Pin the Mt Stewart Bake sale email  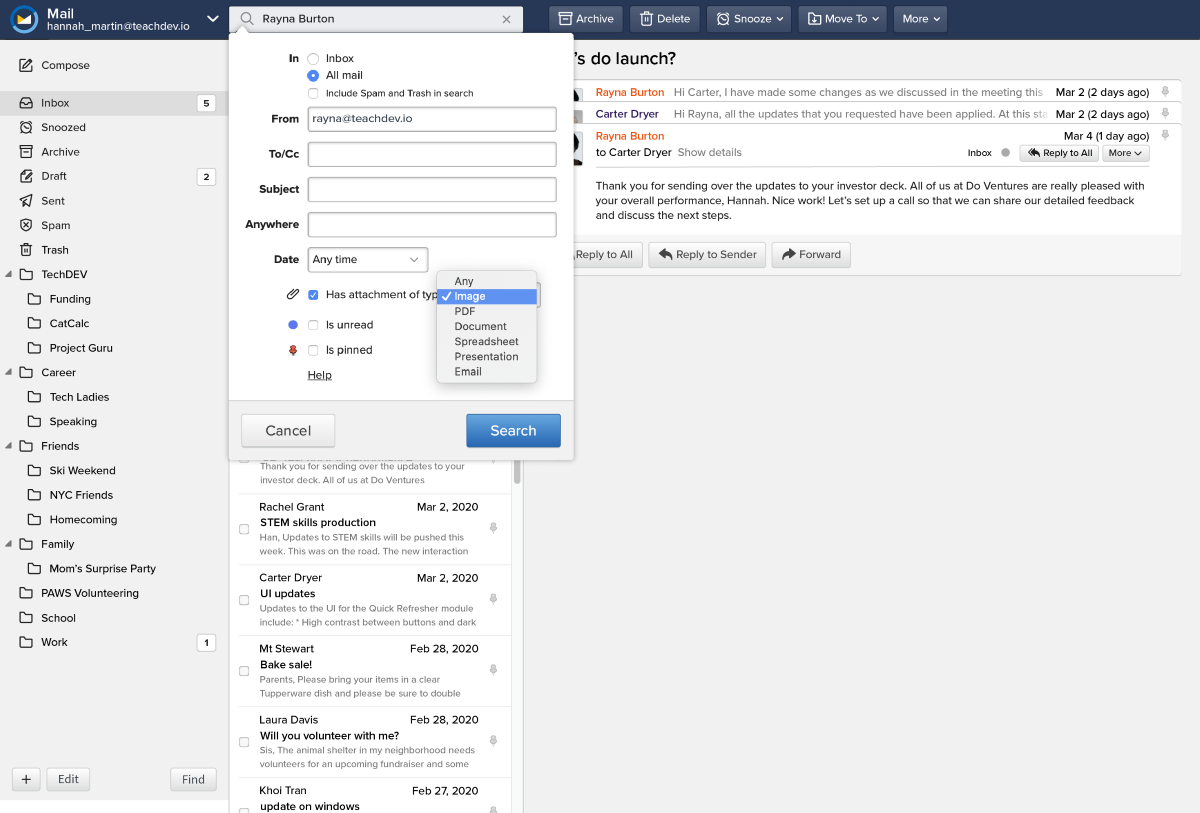click(x=493, y=670)
